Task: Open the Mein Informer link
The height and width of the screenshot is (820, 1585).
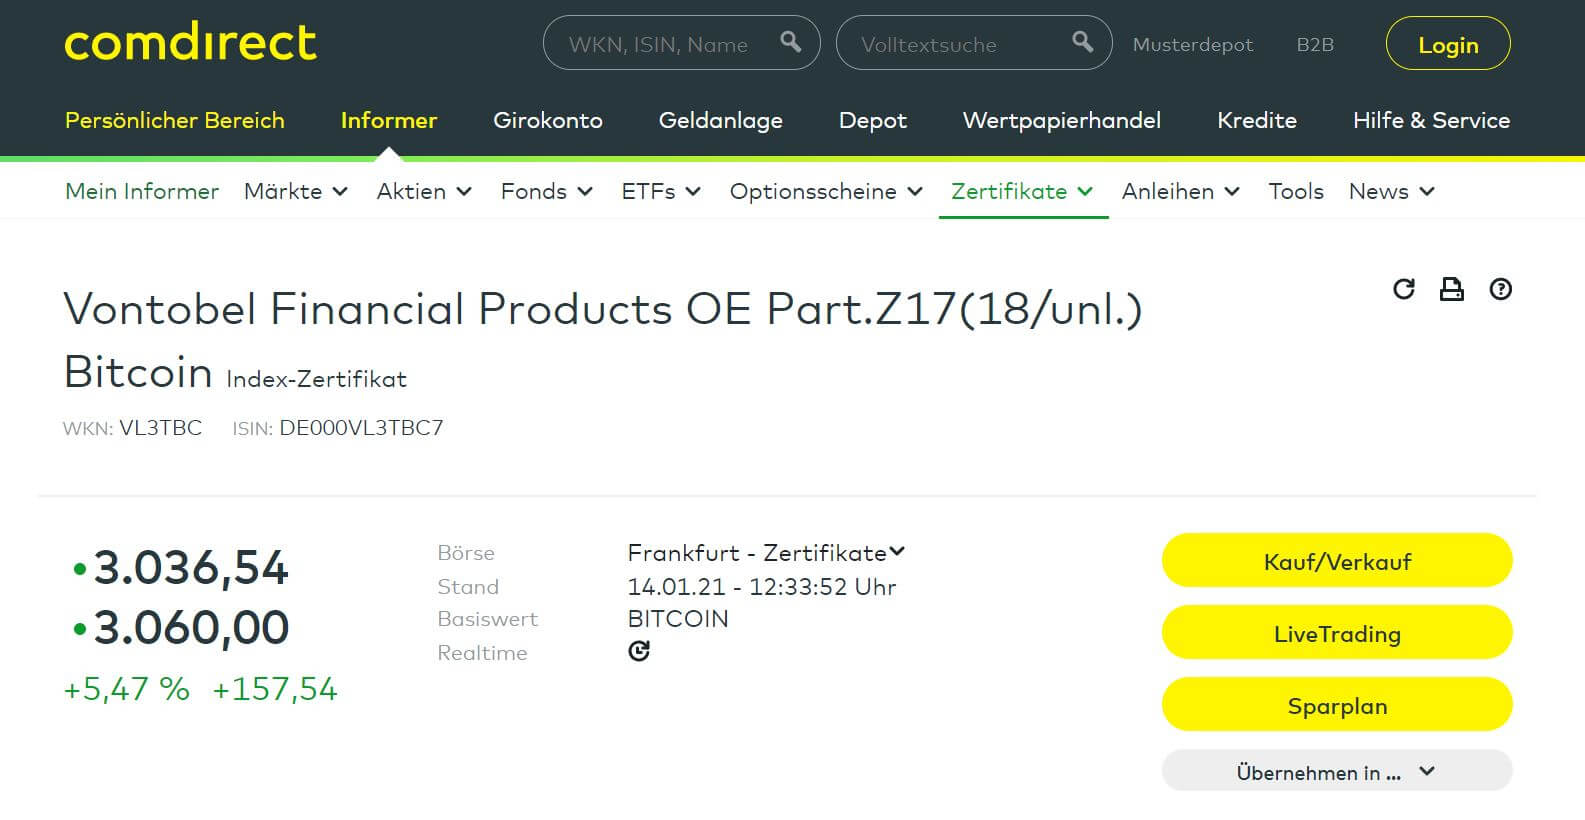Action: (142, 191)
